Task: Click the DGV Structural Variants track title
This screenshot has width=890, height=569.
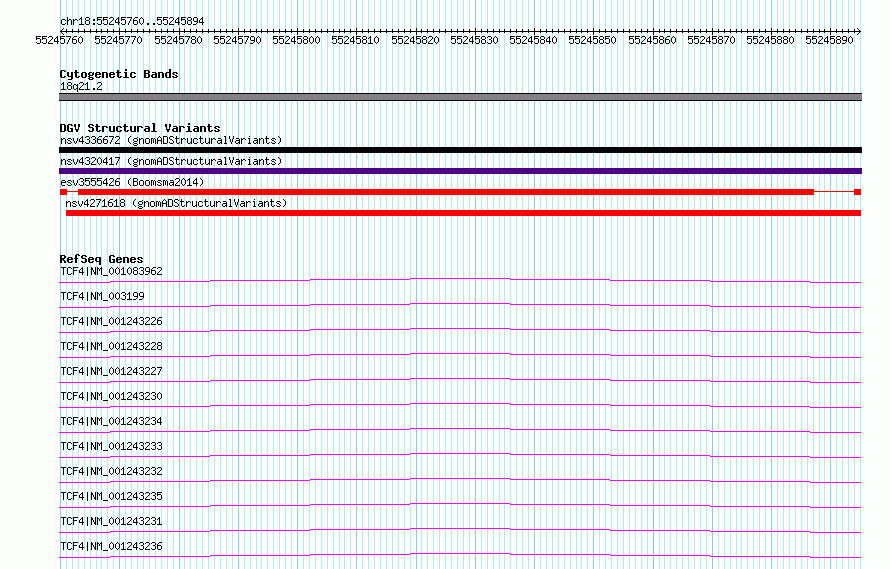Action: point(140,128)
